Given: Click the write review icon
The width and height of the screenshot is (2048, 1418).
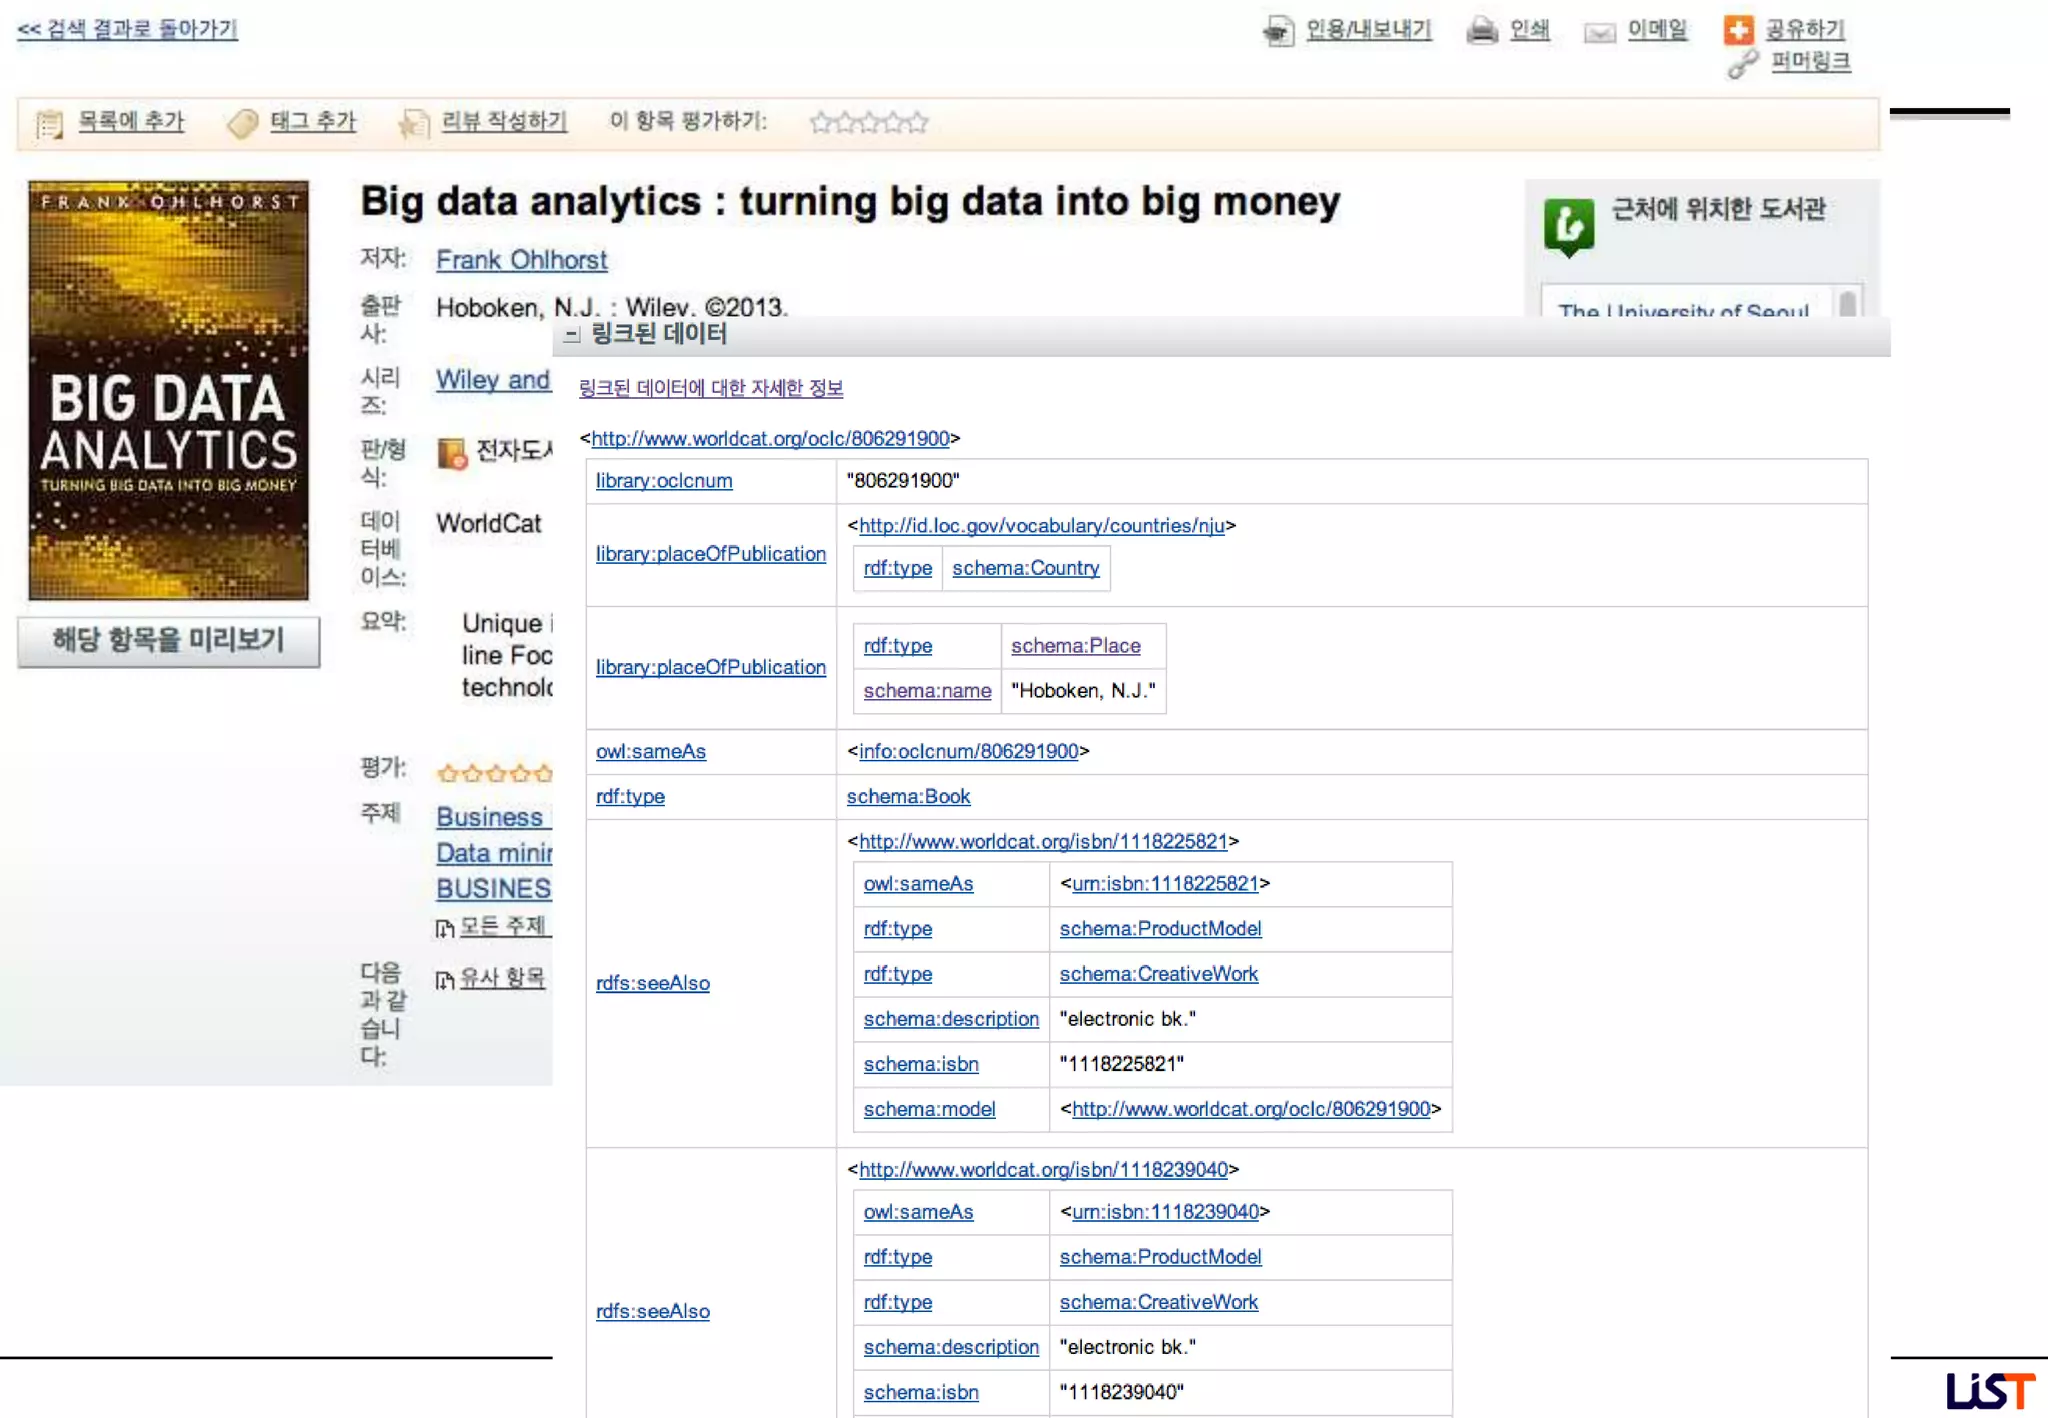Looking at the screenshot, I should [413, 123].
